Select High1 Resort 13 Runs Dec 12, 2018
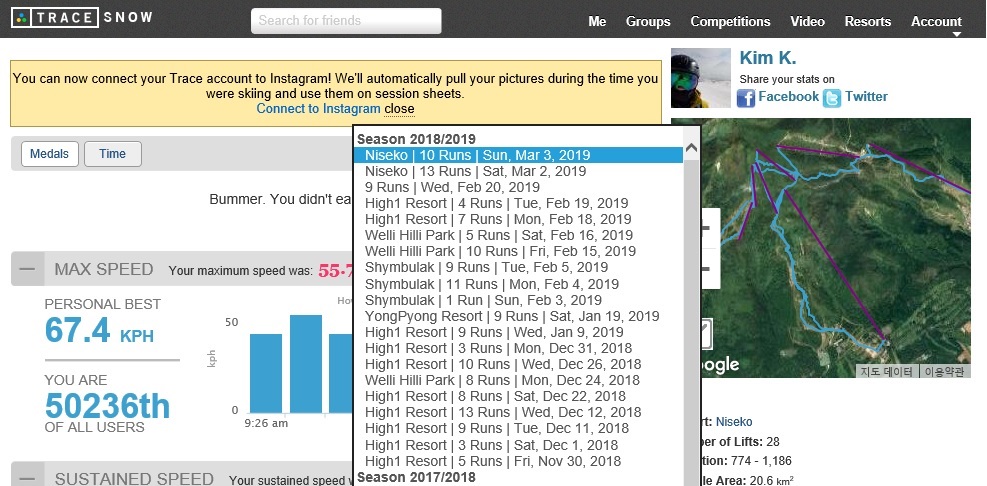The width and height of the screenshot is (987, 486). pyautogui.click(x=518, y=412)
